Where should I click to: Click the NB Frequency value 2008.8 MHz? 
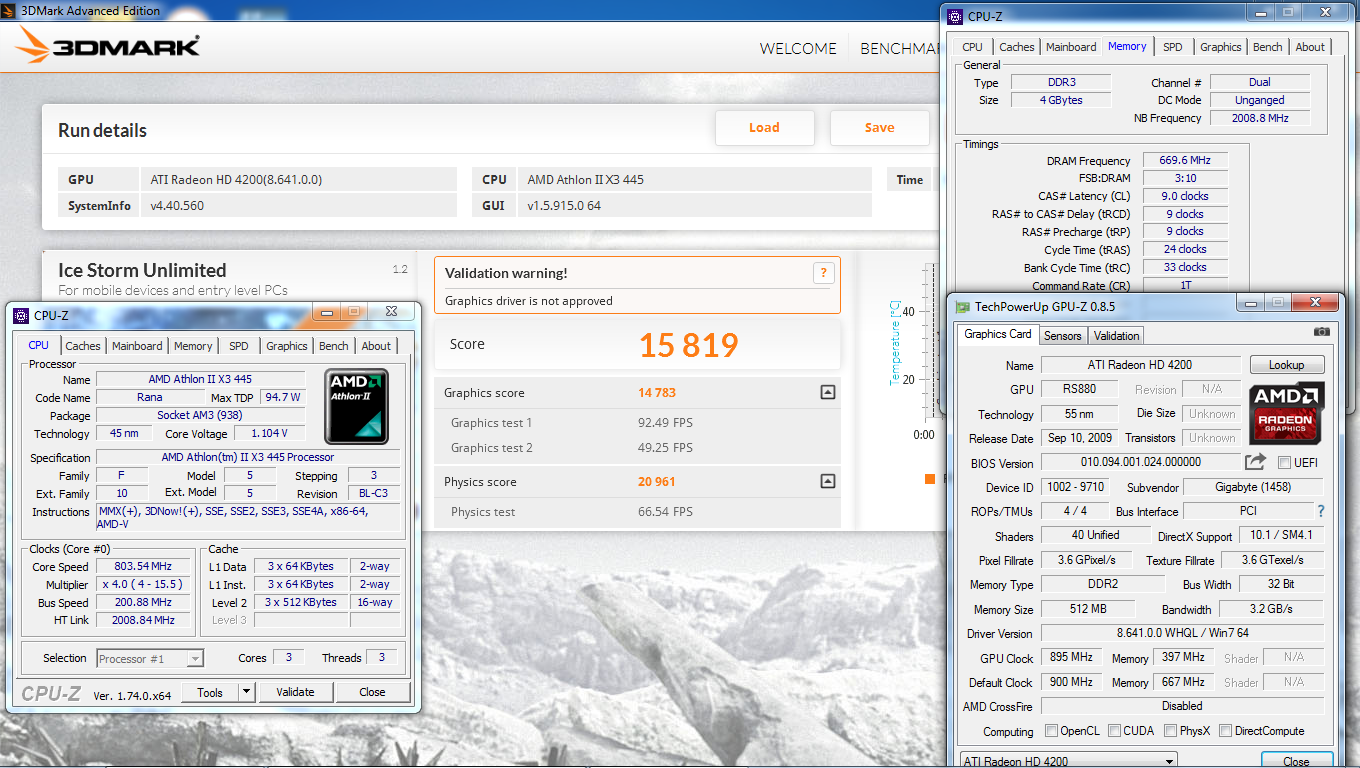(x=1259, y=118)
